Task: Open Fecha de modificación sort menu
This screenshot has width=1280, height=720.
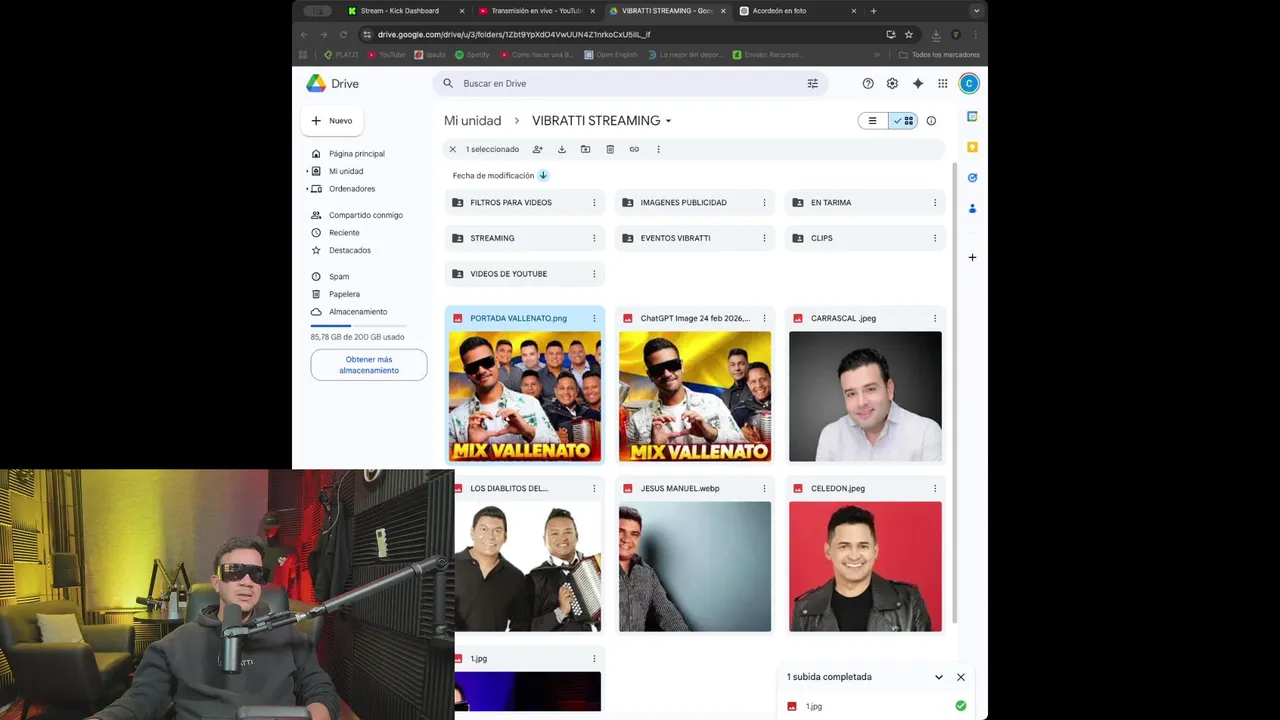Action: (x=493, y=175)
